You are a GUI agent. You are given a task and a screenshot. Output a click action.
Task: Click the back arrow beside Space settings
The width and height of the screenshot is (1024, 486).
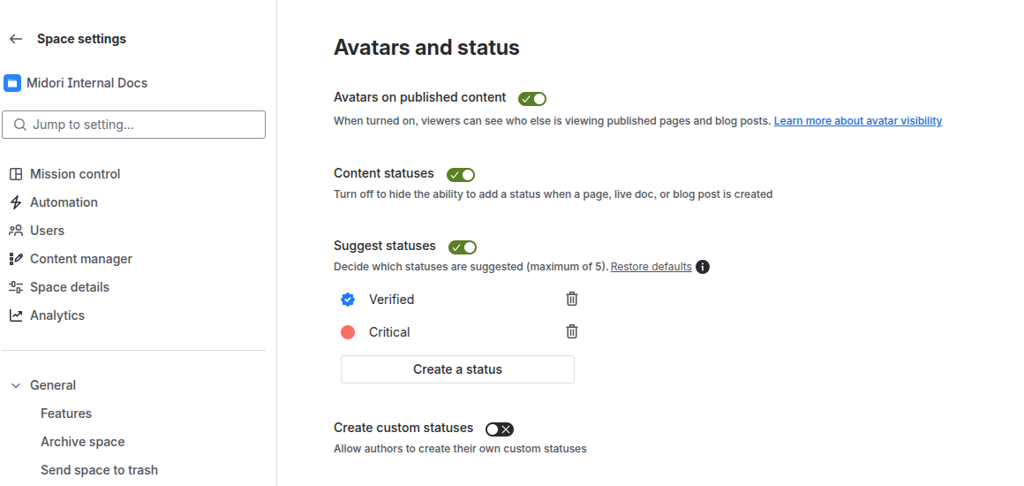[x=15, y=39]
